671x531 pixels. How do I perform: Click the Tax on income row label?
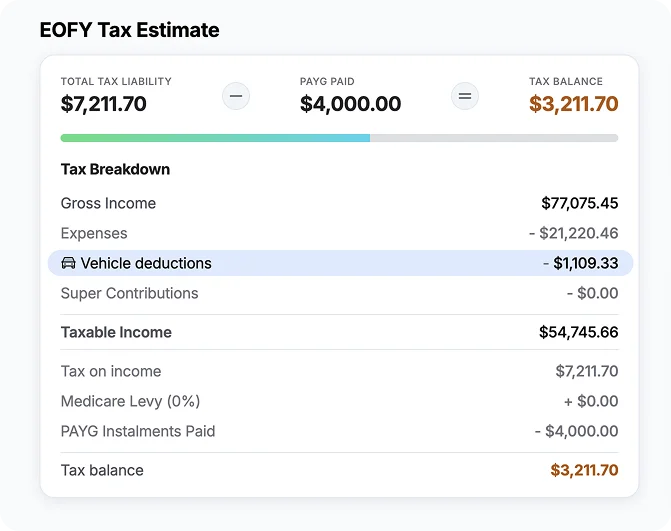(x=111, y=371)
